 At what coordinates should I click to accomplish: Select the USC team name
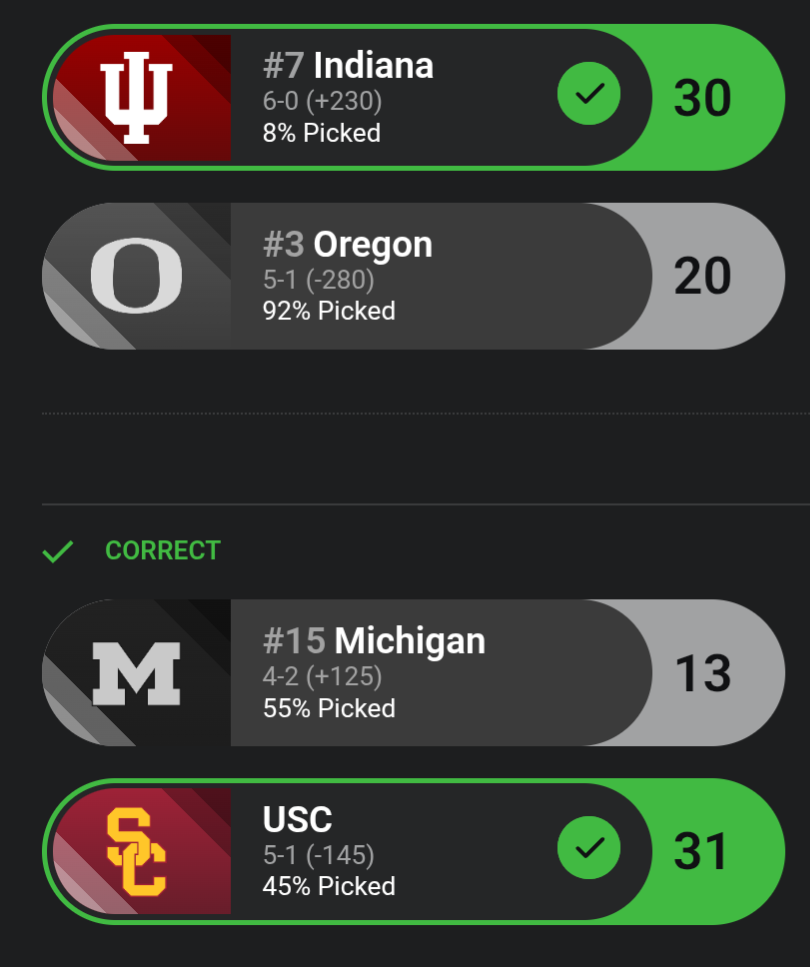click(x=297, y=820)
